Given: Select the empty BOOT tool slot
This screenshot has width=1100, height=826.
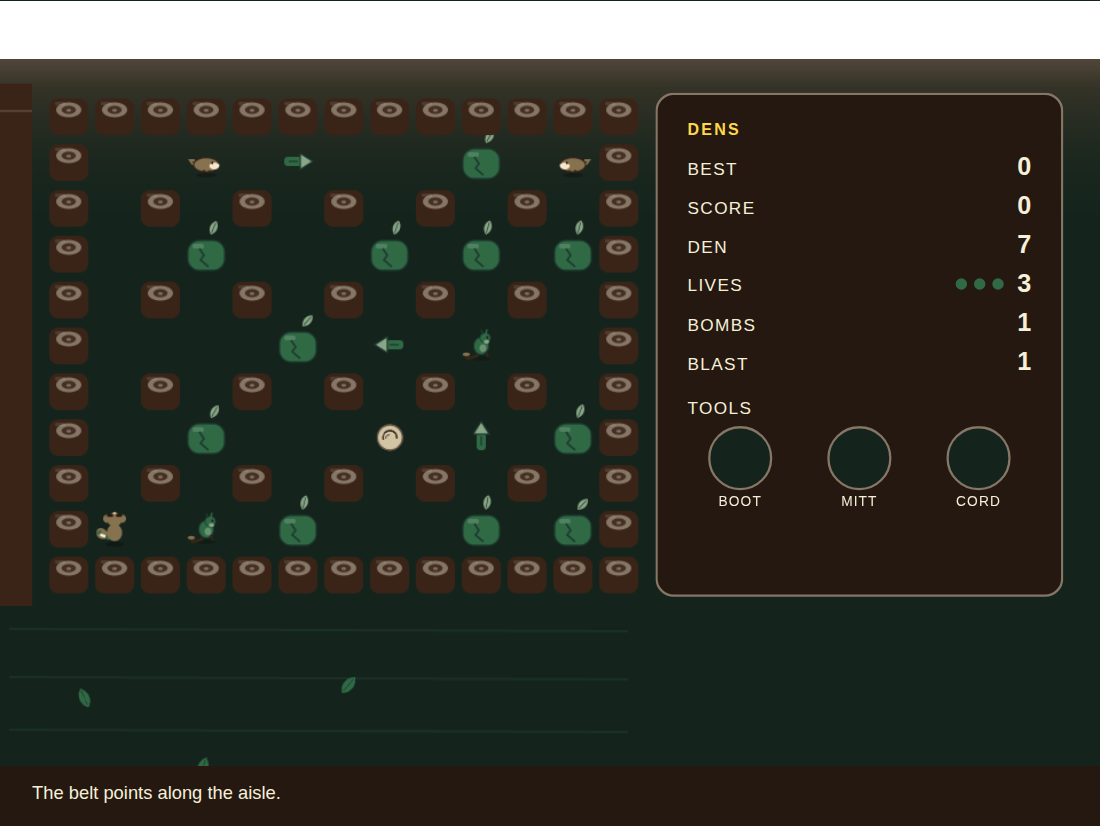Looking at the screenshot, I should tap(739, 458).
